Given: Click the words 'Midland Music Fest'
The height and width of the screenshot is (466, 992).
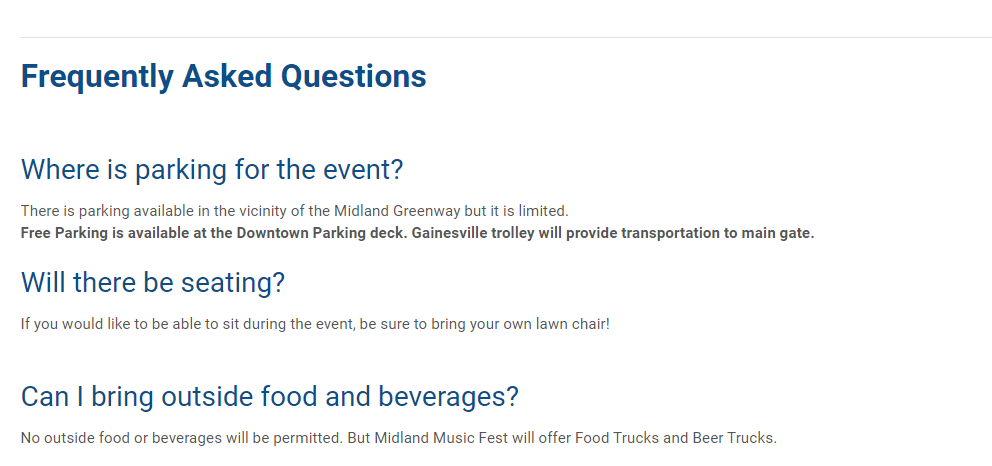Looking at the screenshot, I should coord(441,438).
